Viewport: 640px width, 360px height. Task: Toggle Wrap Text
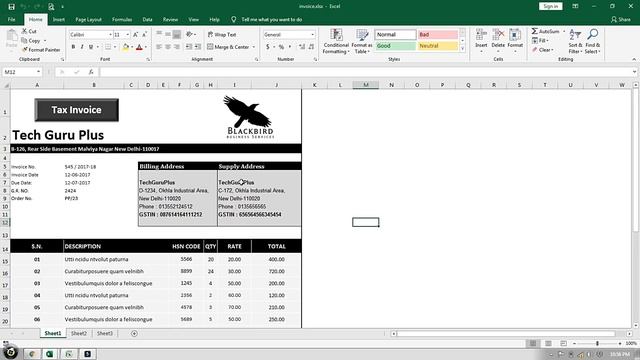(x=222, y=35)
